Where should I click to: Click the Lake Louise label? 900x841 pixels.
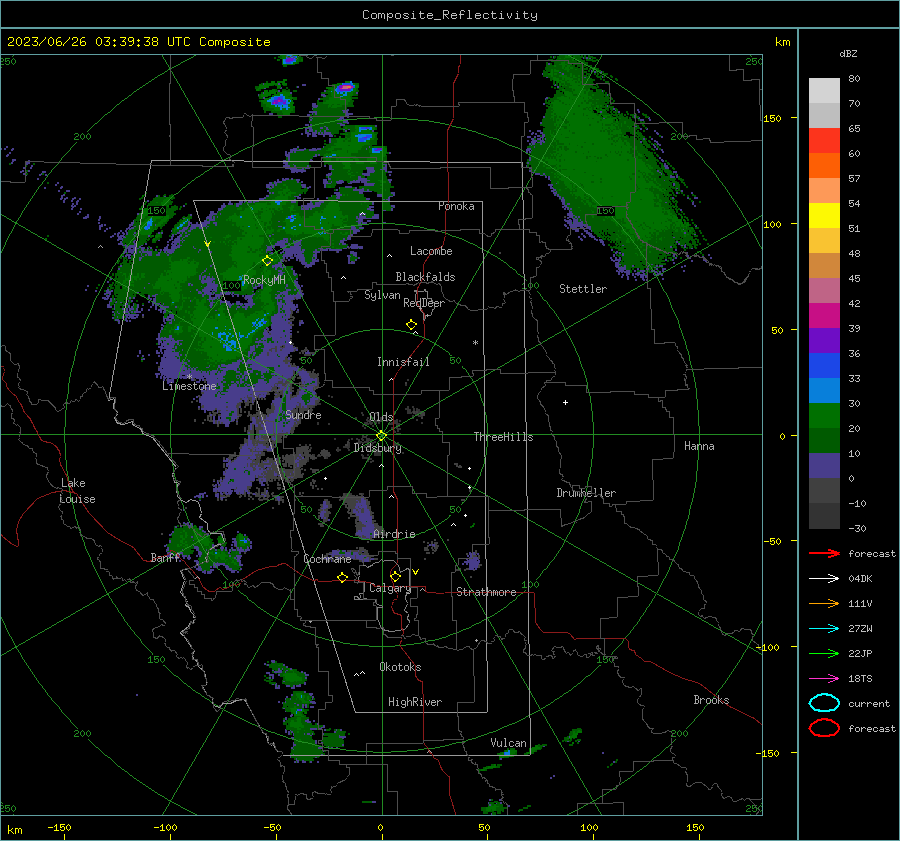coord(77,491)
